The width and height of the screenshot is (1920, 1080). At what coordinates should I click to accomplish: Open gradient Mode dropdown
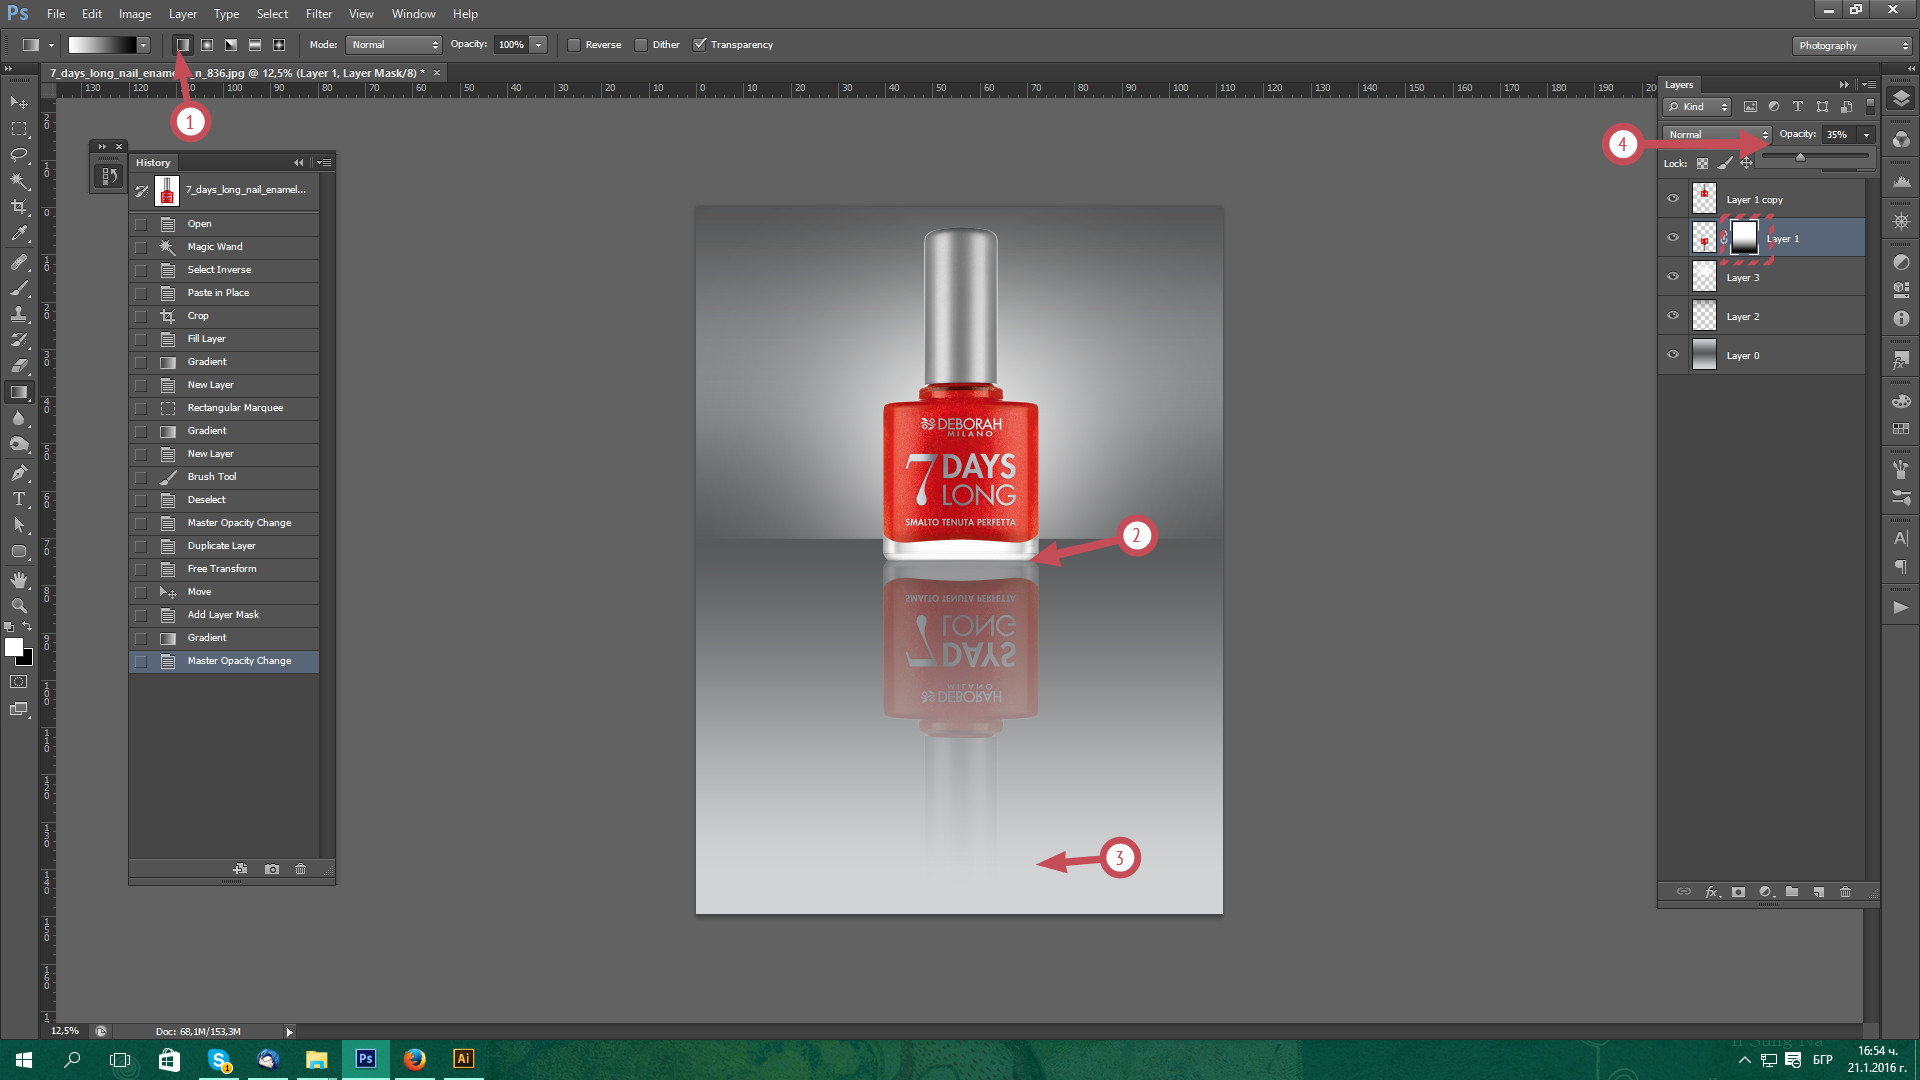coord(393,45)
